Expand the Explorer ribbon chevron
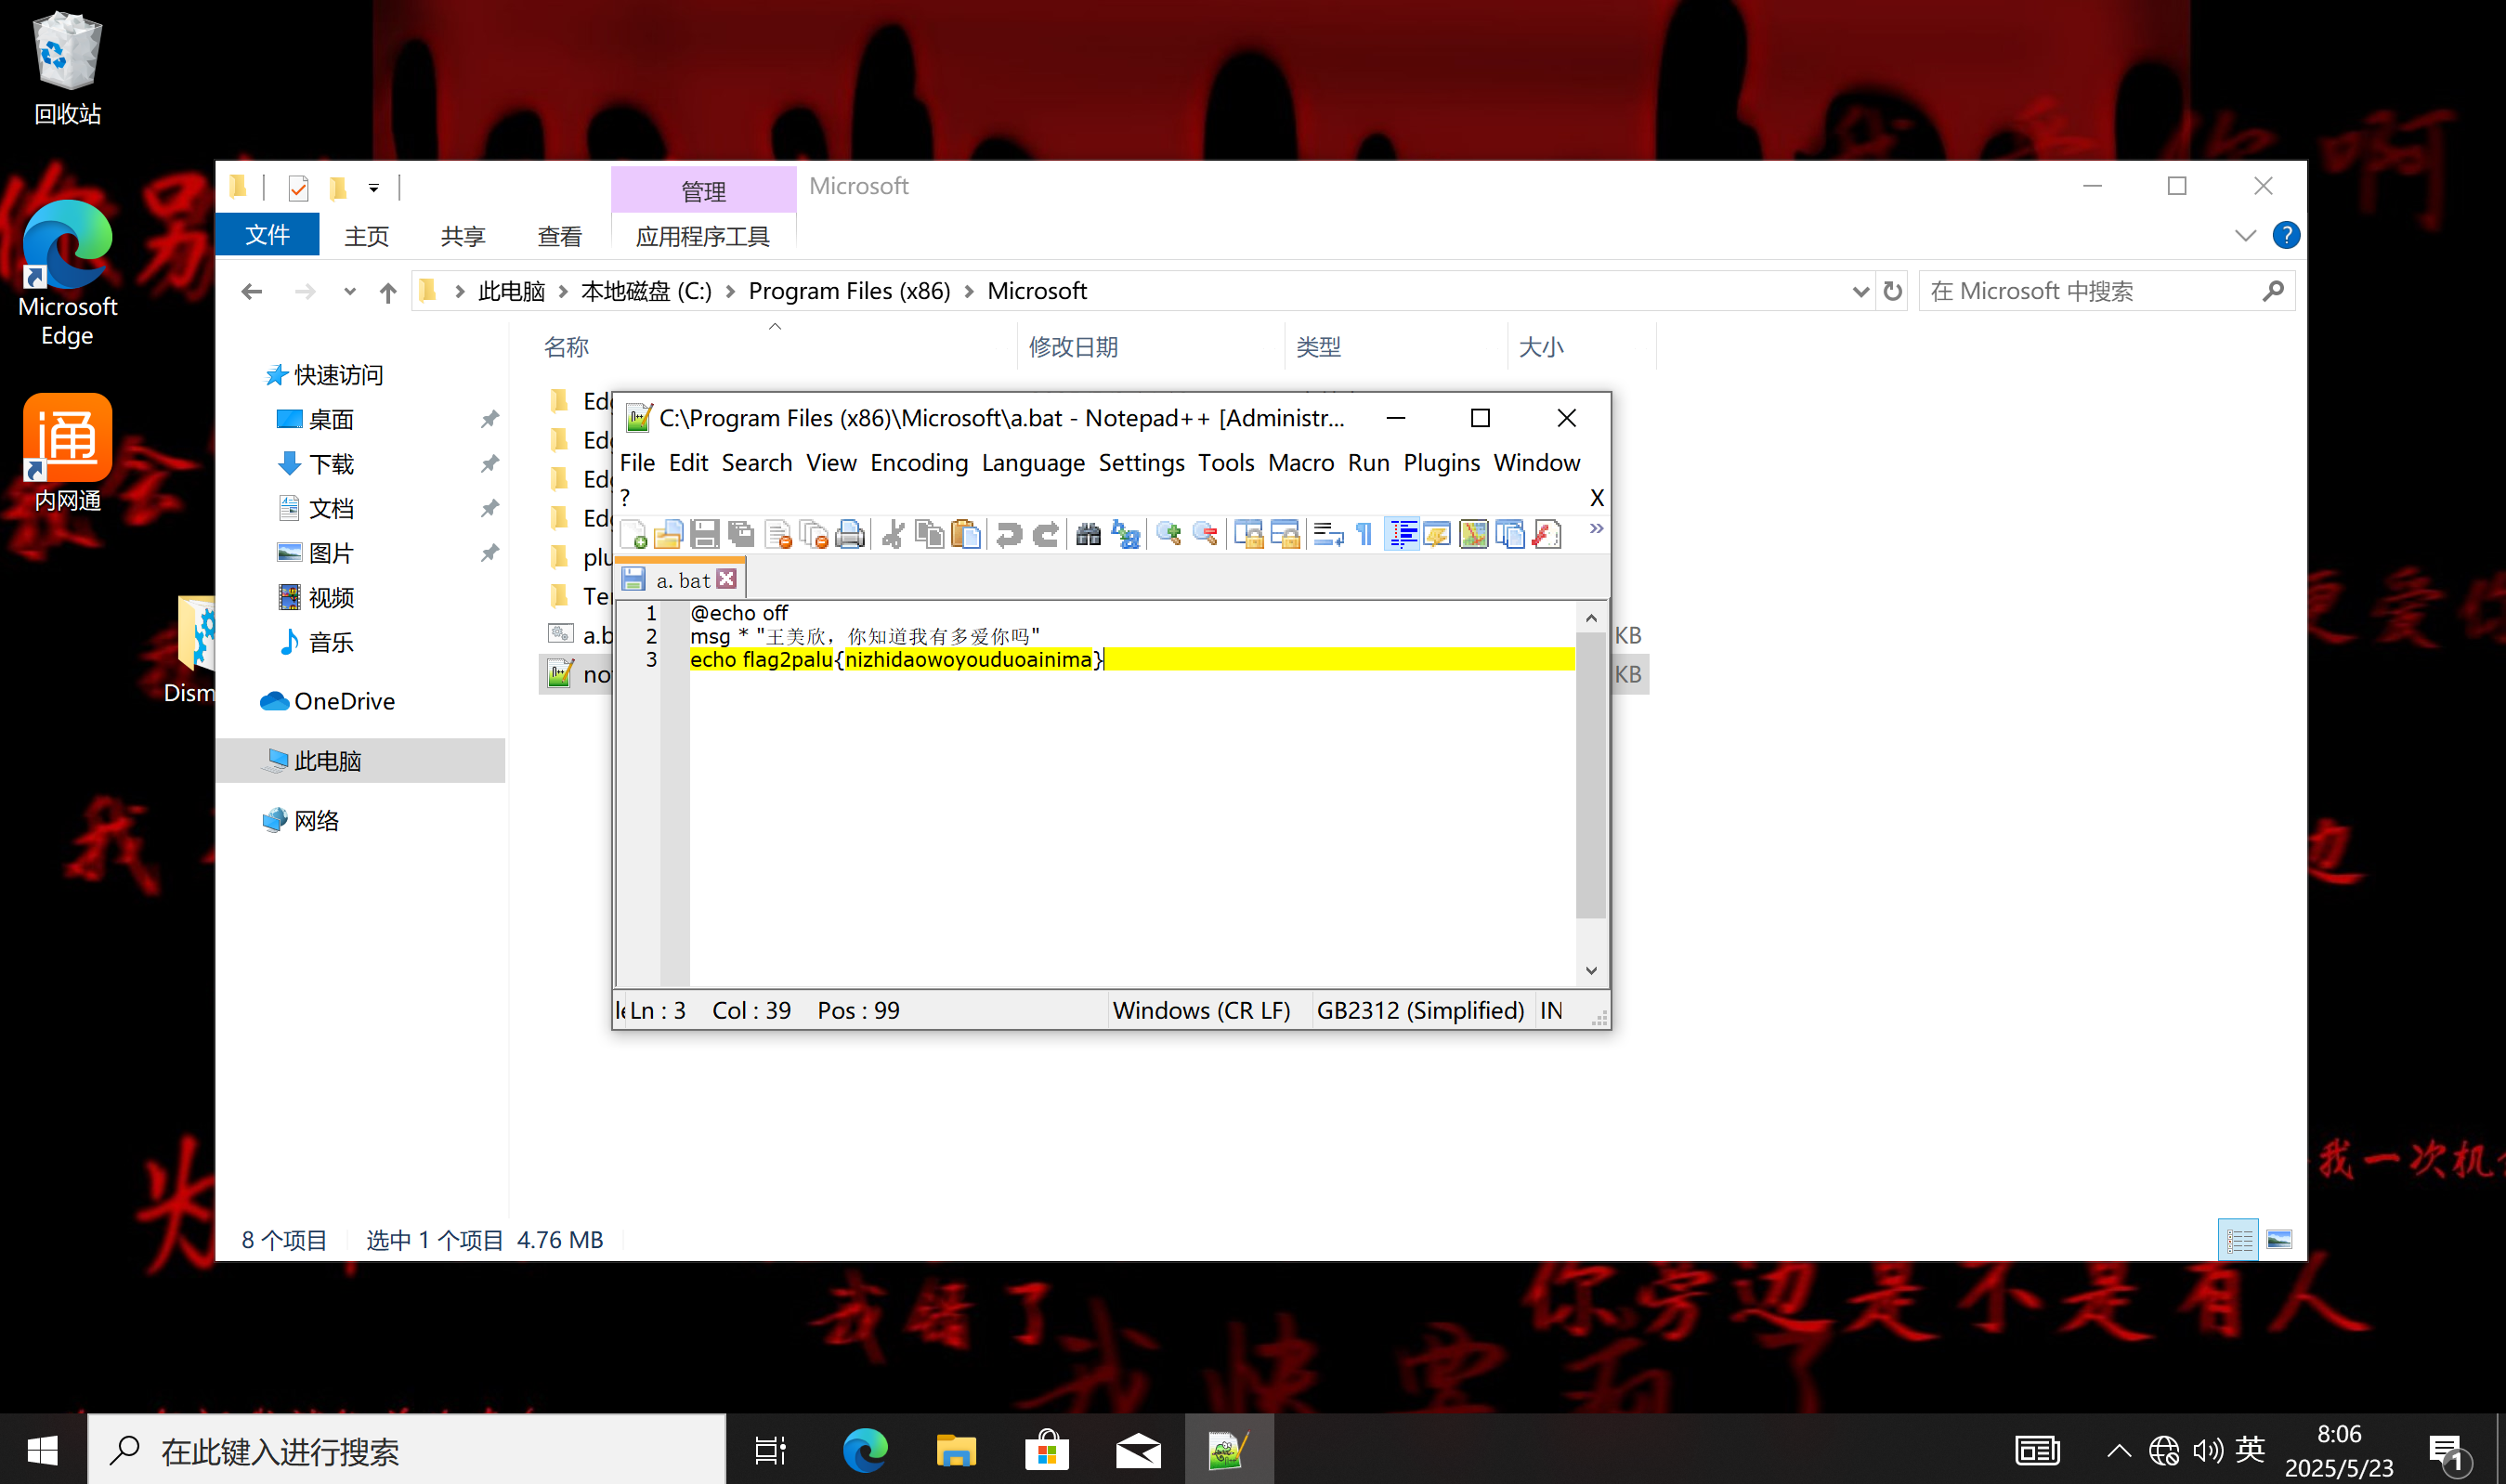Screen dimensions: 2506x1484 (2245, 236)
